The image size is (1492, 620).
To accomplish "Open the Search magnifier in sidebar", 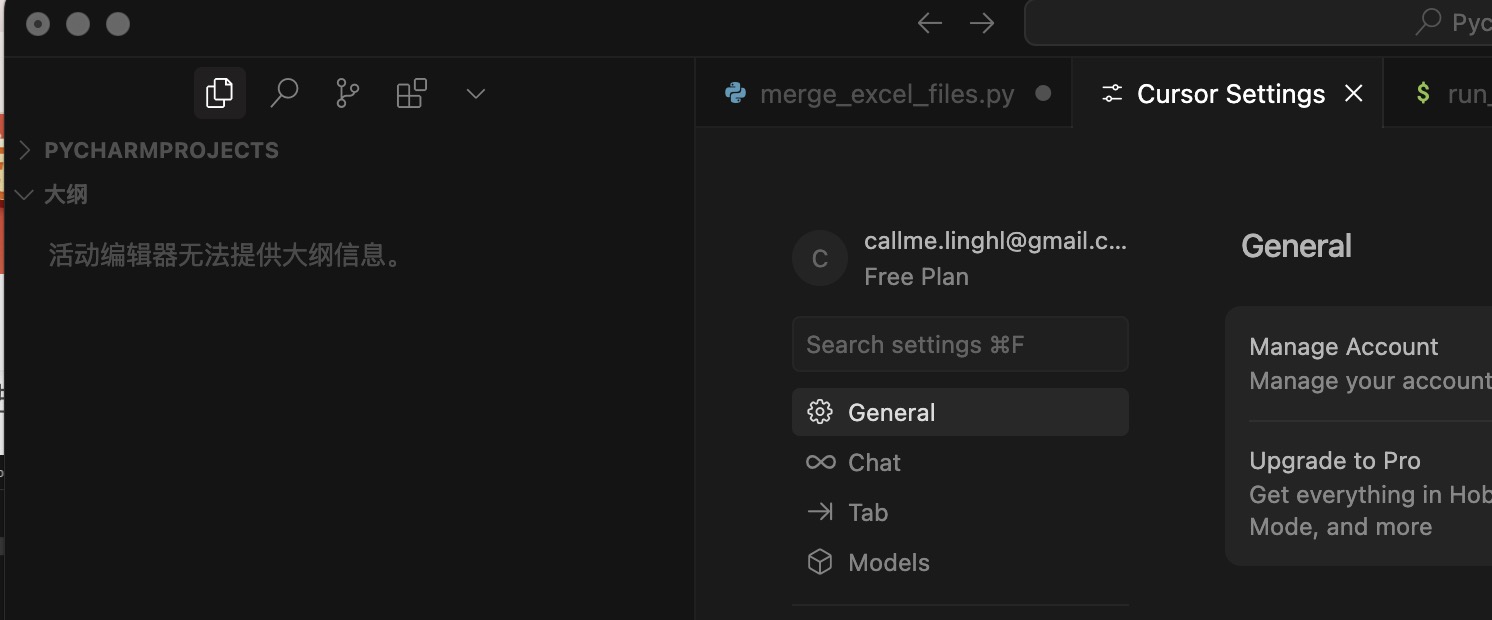I will (x=284, y=94).
